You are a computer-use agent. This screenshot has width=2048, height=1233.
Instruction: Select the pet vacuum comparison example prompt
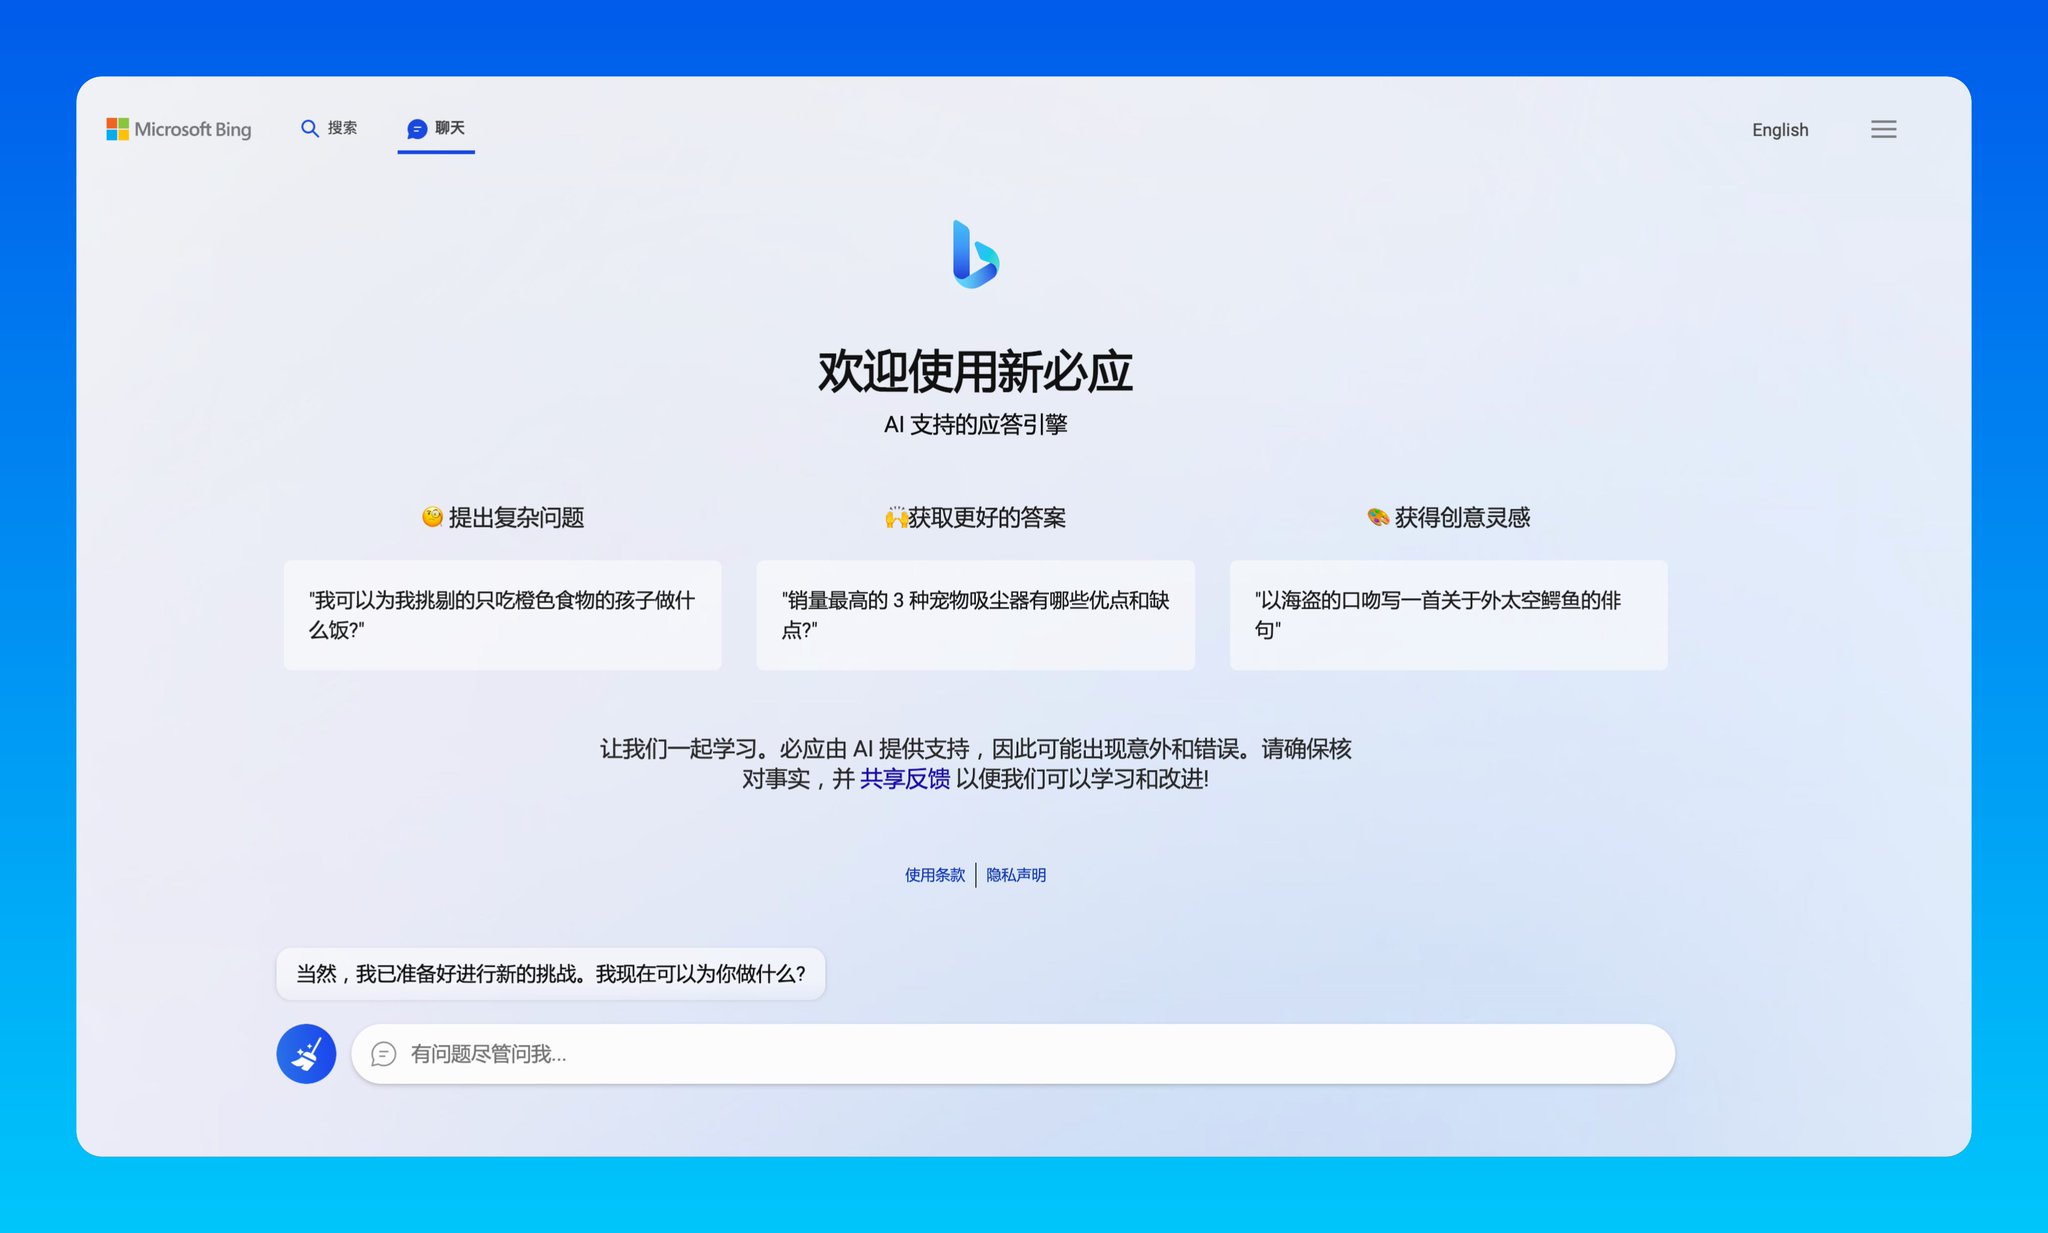[975, 615]
